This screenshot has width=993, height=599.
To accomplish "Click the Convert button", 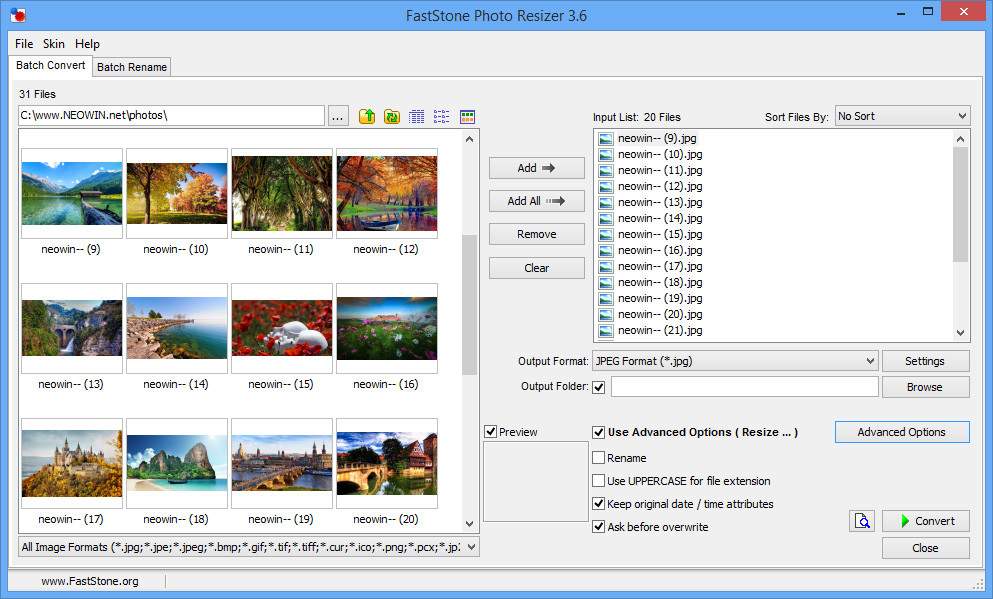I will coord(925,521).
